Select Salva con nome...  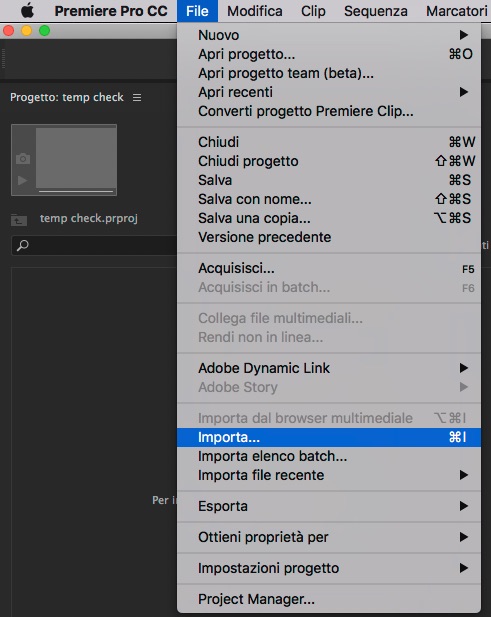(x=329, y=199)
